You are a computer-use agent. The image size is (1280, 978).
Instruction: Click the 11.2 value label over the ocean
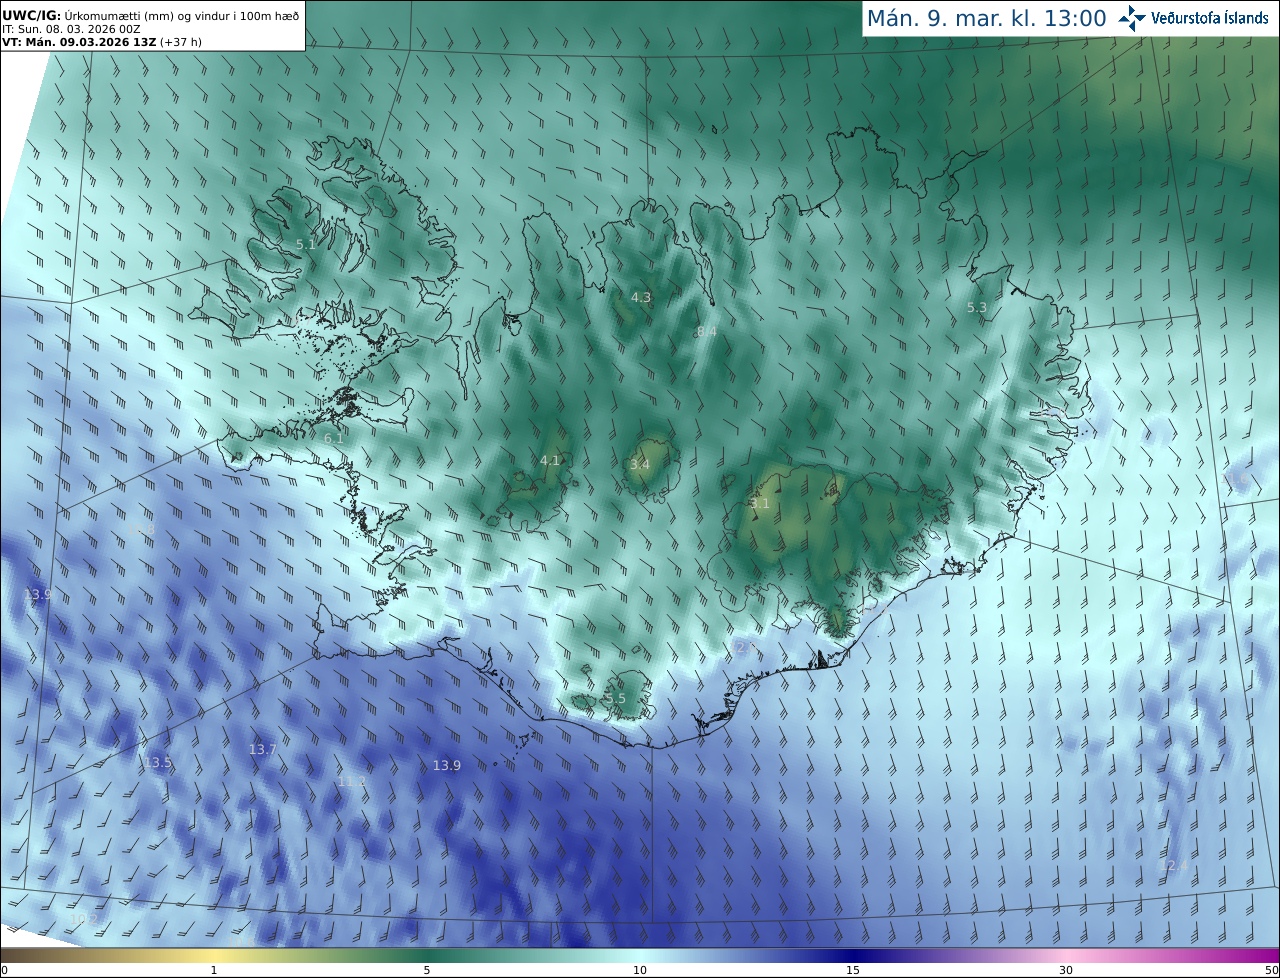(352, 781)
